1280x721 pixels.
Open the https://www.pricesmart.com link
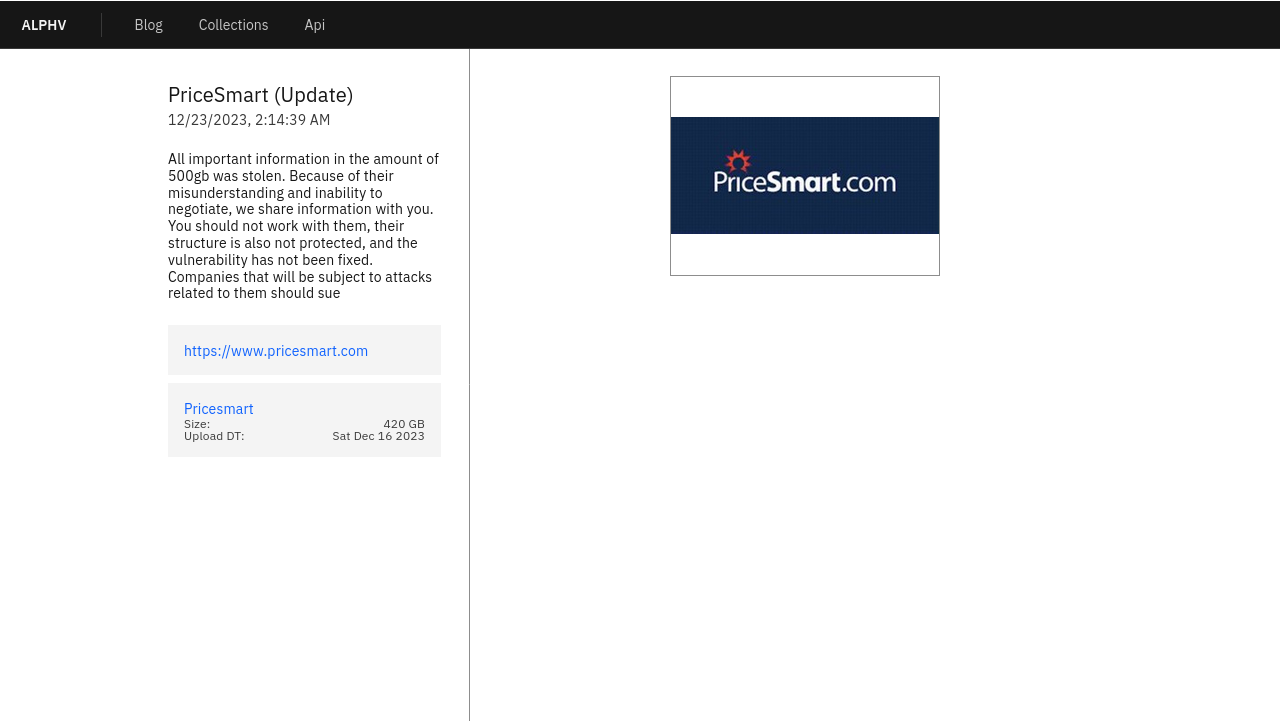pos(276,351)
